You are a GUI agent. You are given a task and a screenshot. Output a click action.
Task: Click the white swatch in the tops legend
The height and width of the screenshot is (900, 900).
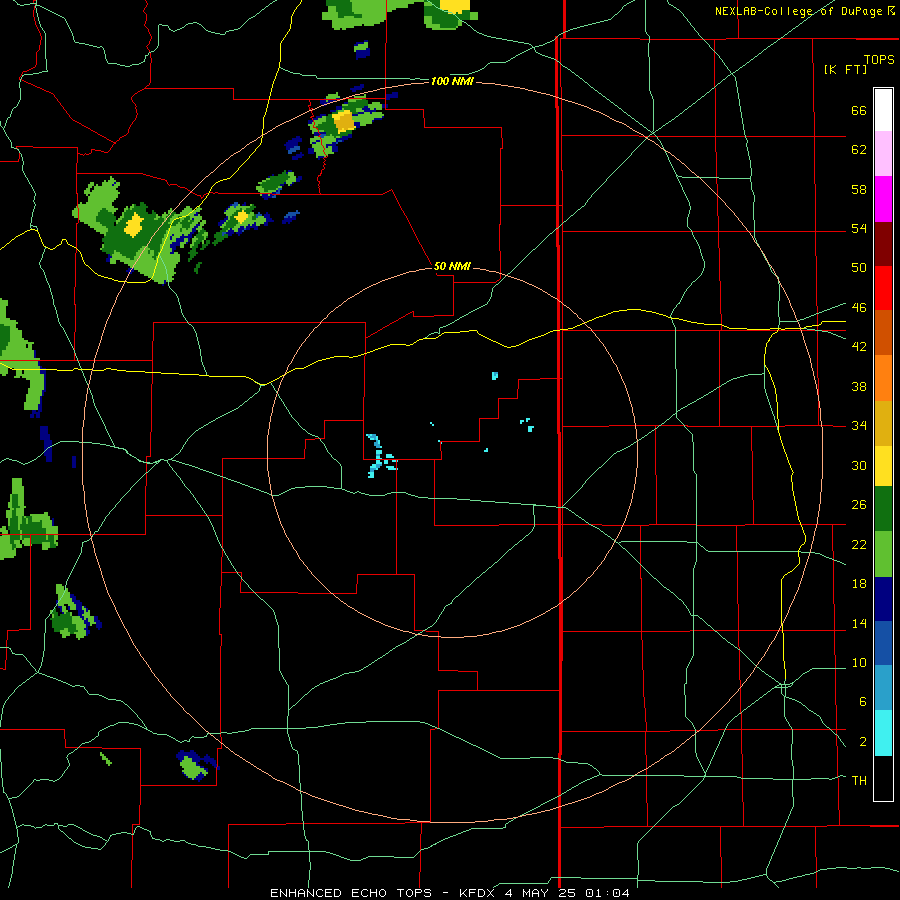click(883, 110)
